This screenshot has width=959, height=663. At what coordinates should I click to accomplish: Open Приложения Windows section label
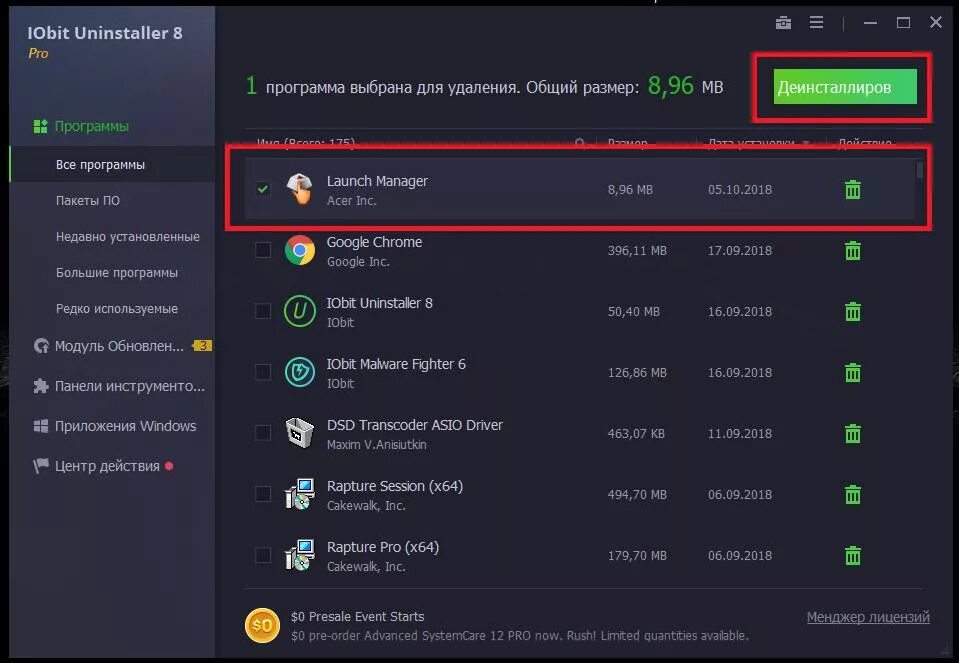point(125,426)
